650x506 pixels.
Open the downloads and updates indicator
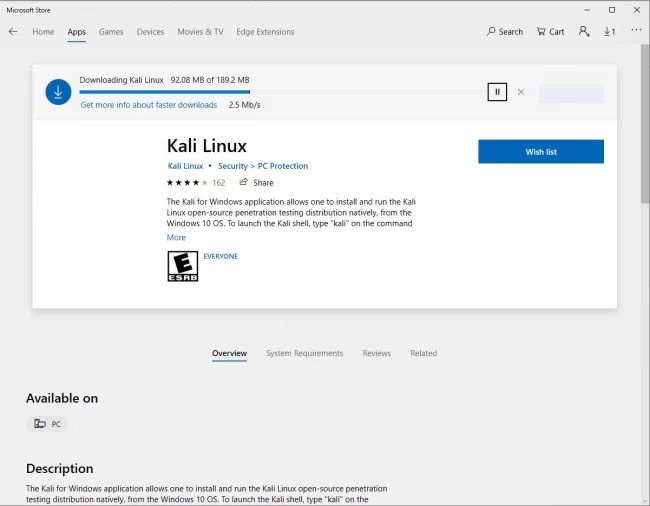[x=609, y=31]
